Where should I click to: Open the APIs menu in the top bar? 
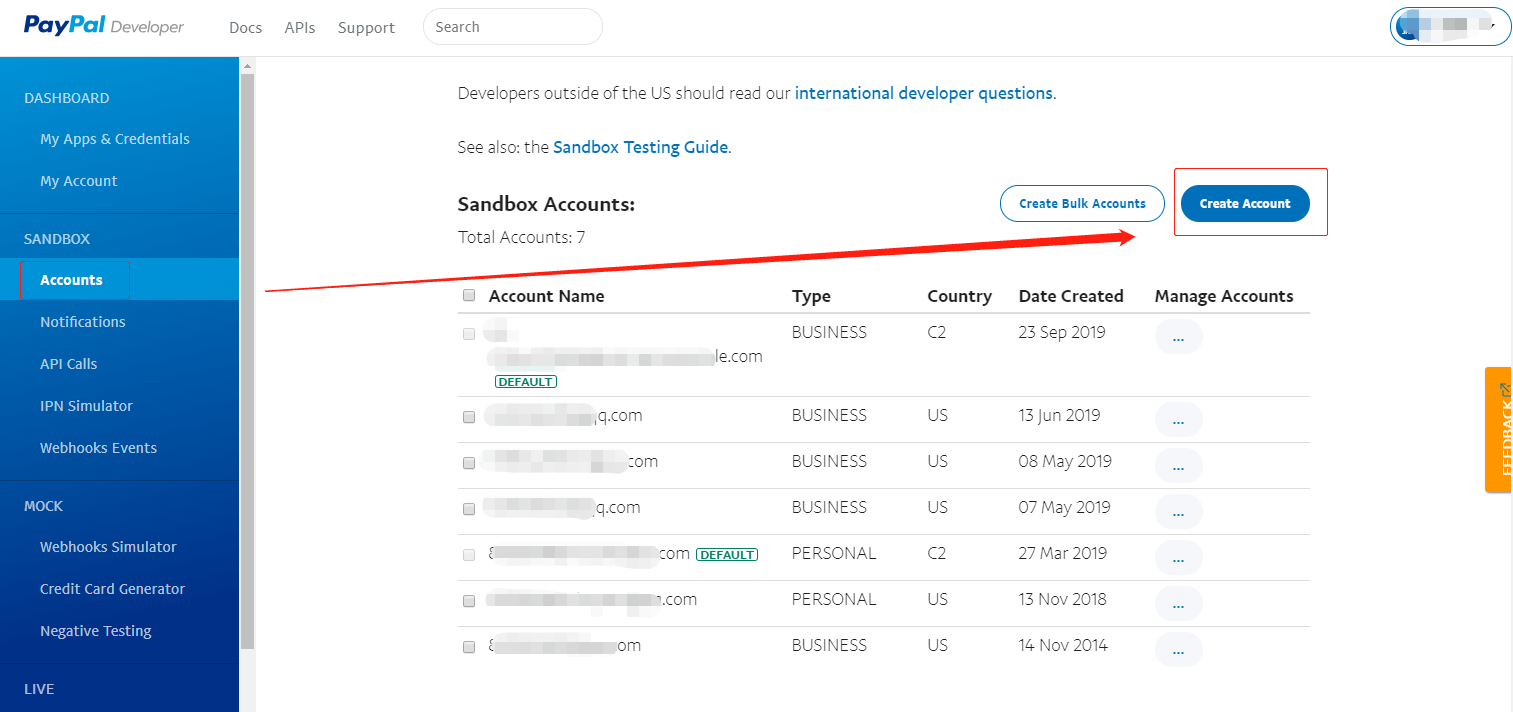(x=300, y=28)
